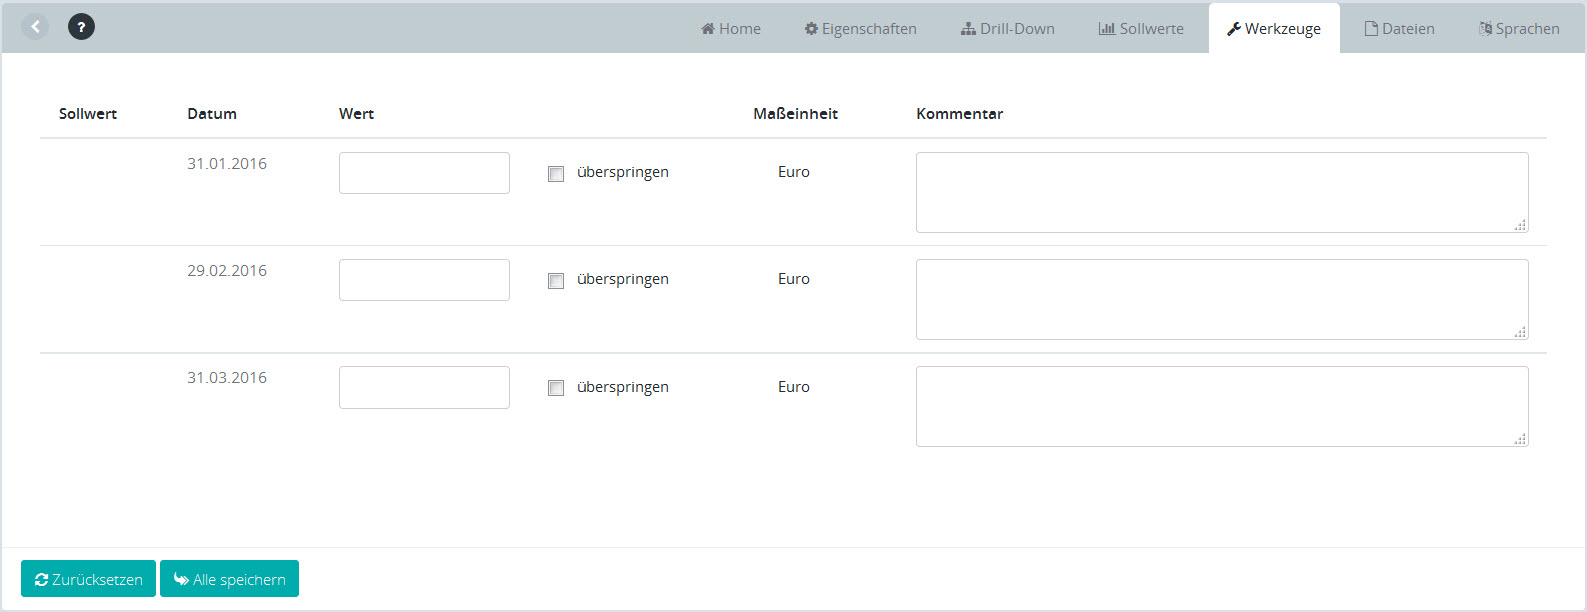Open the Drill-Down tab

tap(1007, 29)
